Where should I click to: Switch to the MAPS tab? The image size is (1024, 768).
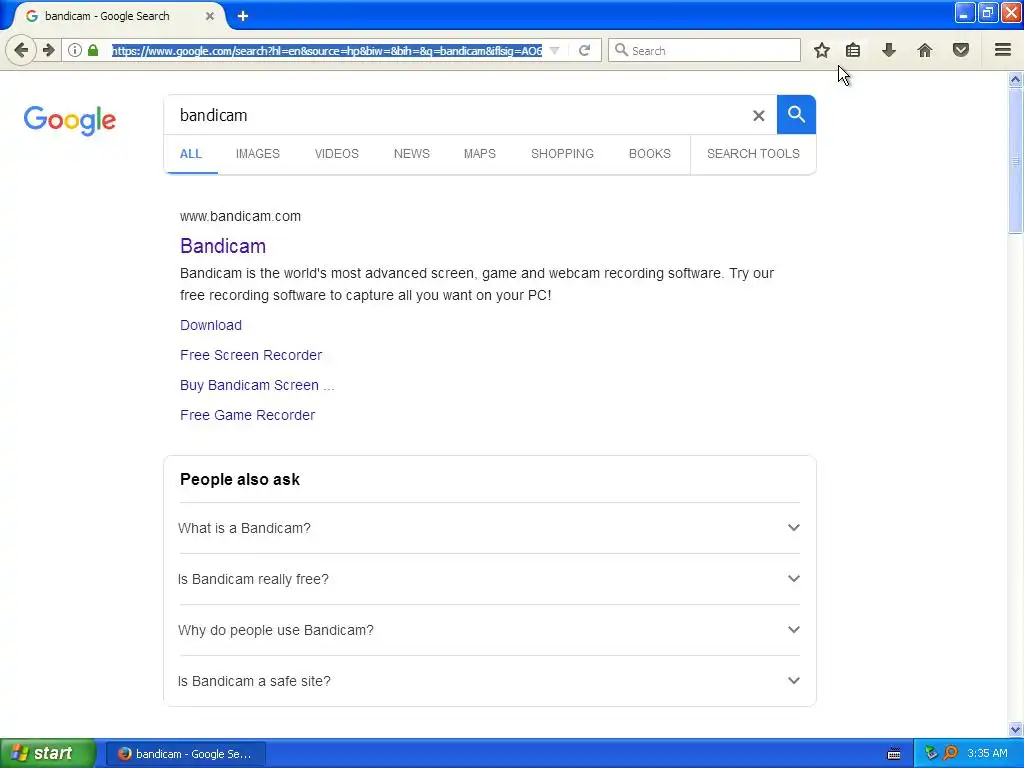coord(479,153)
